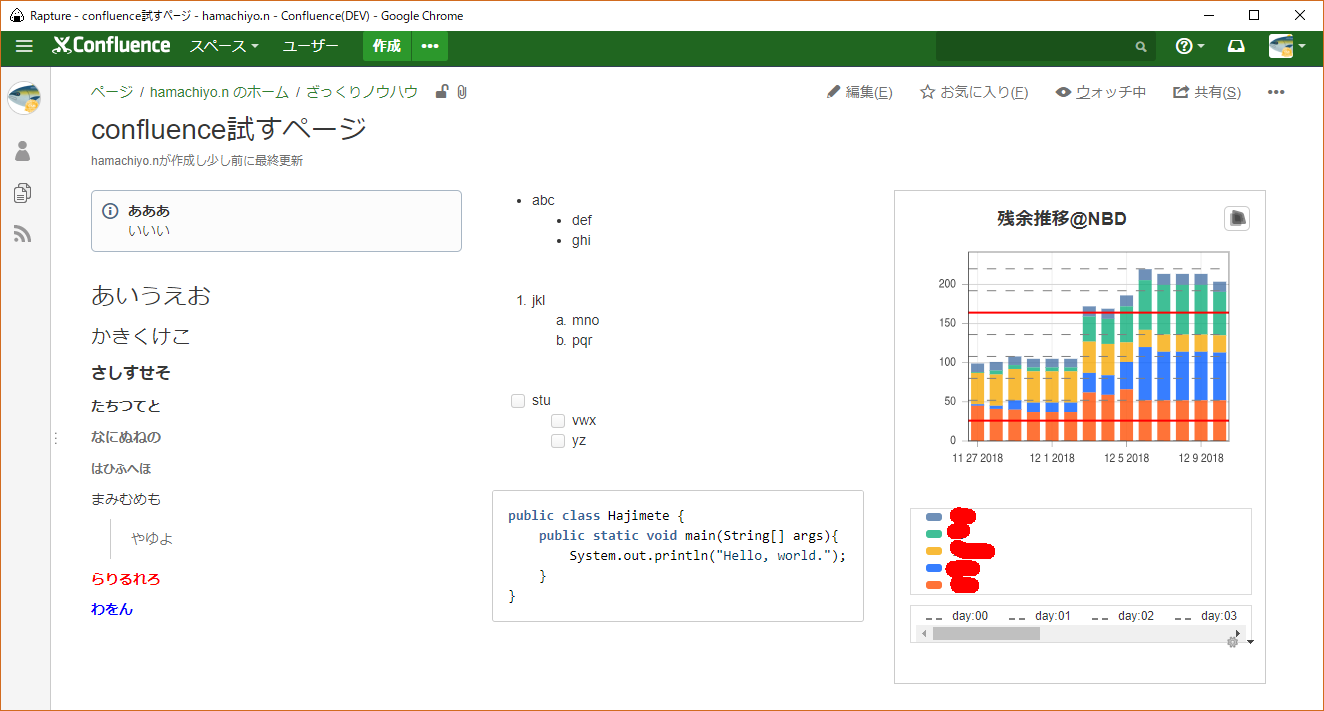Open the chart gear settings dropdown
This screenshot has width=1324, height=711.
(x=1237, y=642)
